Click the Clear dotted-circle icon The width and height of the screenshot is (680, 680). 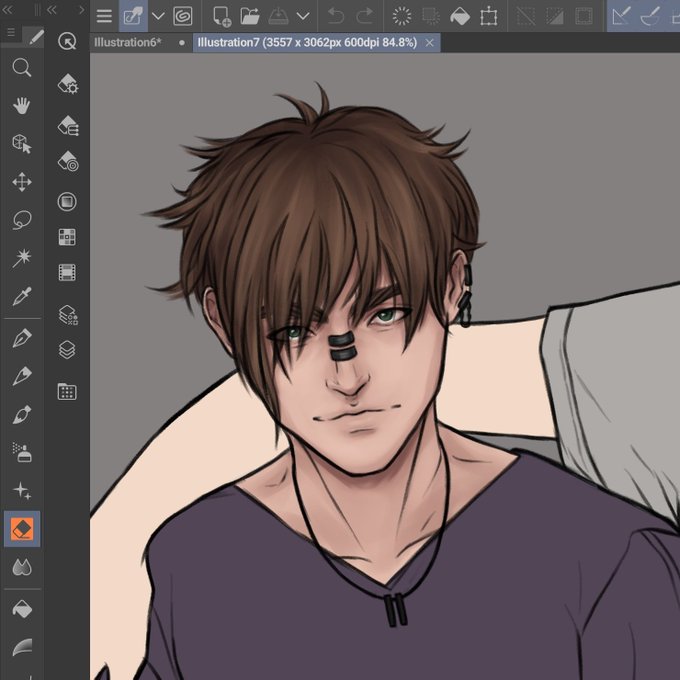(x=402, y=16)
